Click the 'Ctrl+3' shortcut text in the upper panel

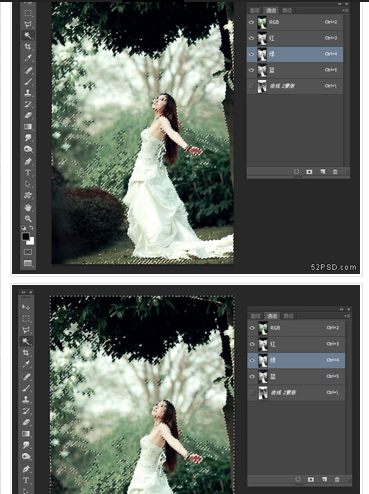click(331, 38)
